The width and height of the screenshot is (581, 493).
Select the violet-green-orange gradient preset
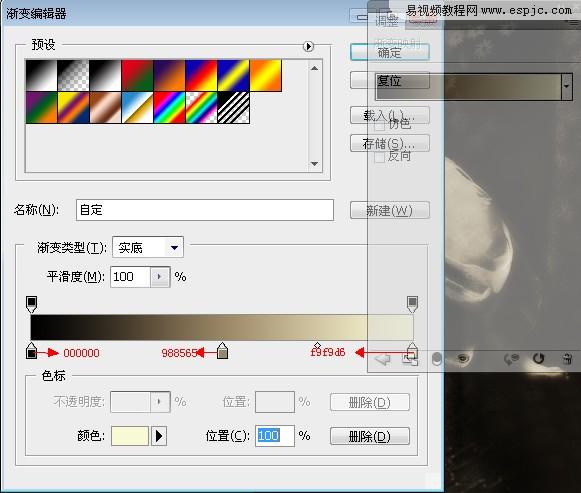point(42,107)
